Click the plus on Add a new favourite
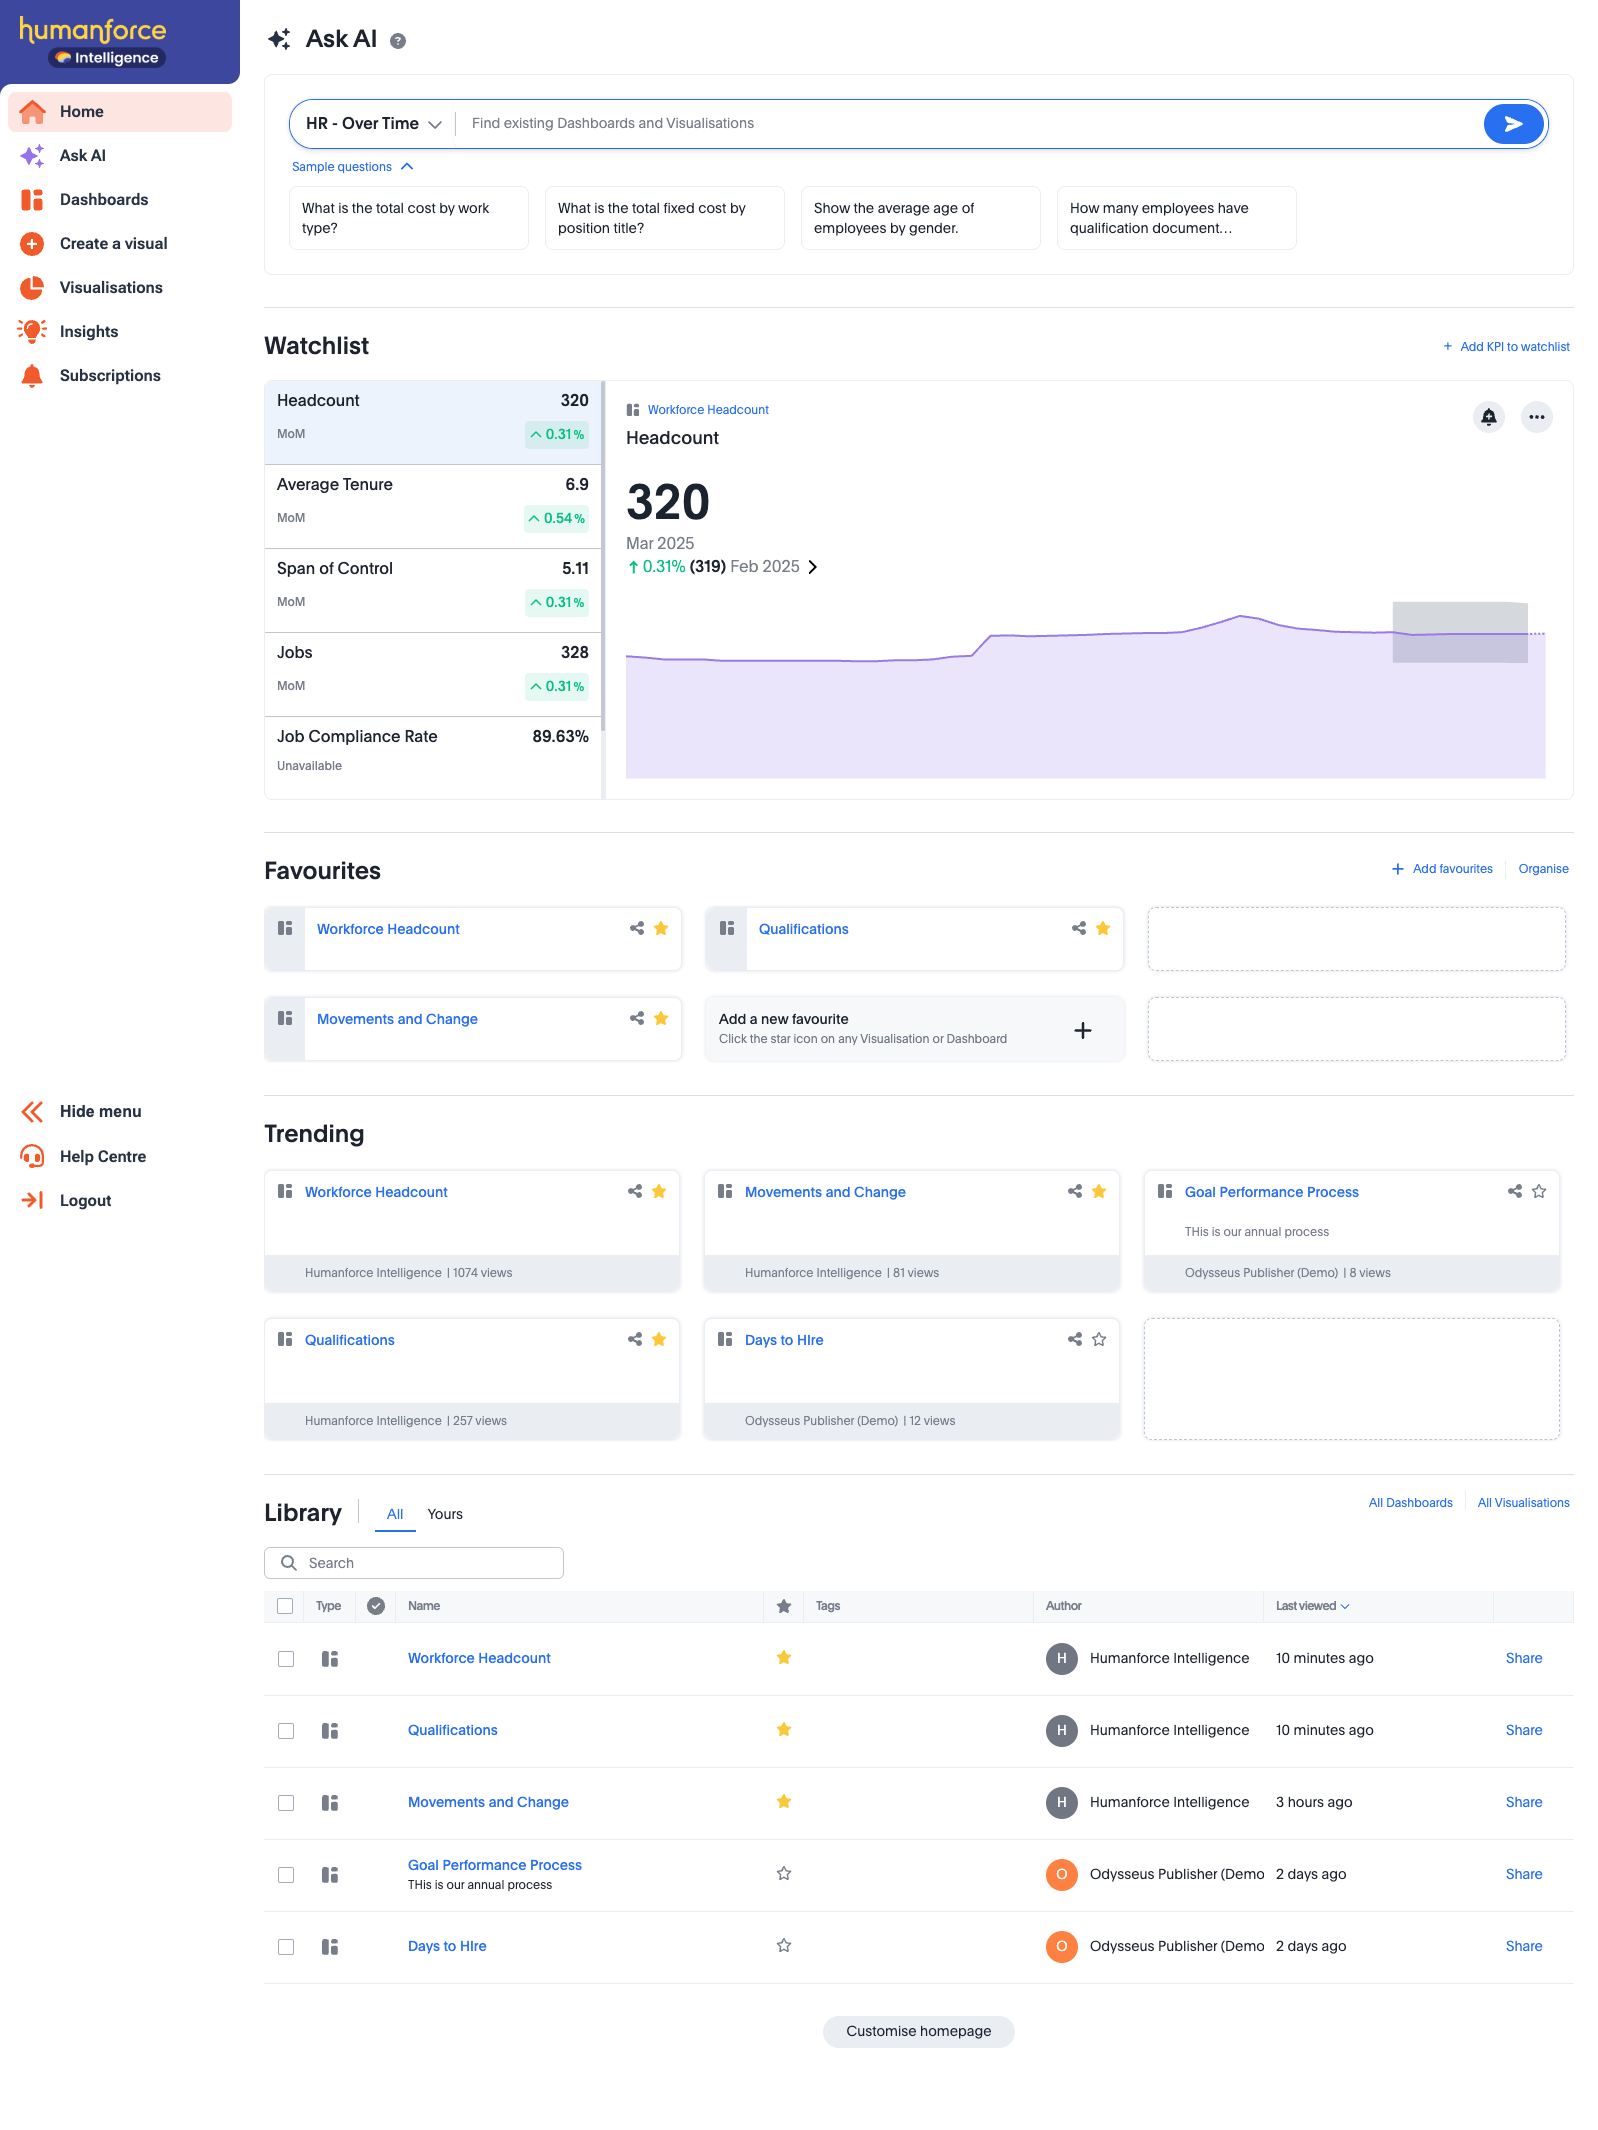Screen dimensions: 1598x2130 click(1083, 1030)
